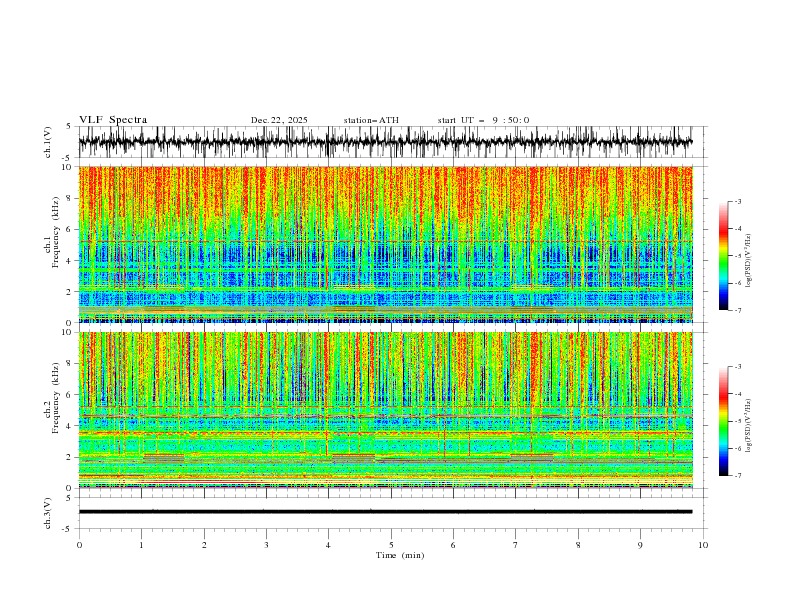Click the "start UT = 9:50:0" text
The width and height of the screenshot is (792, 612).
483,120
